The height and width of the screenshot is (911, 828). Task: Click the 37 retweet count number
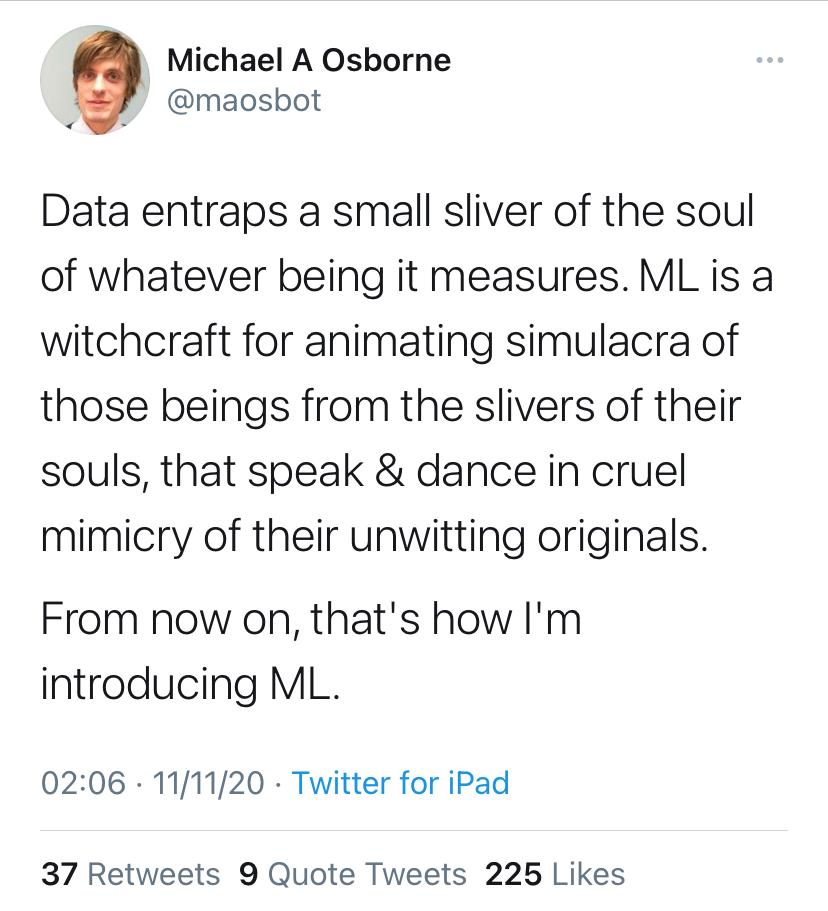click(x=59, y=874)
